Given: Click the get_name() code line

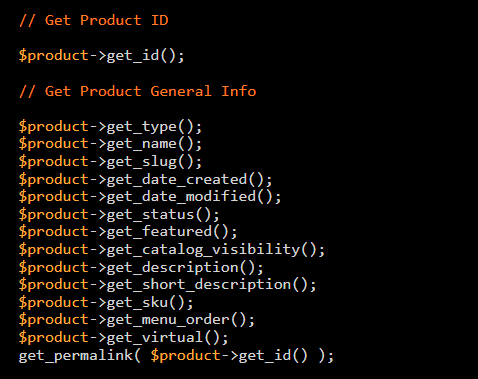Looking at the screenshot, I should click(110, 144).
